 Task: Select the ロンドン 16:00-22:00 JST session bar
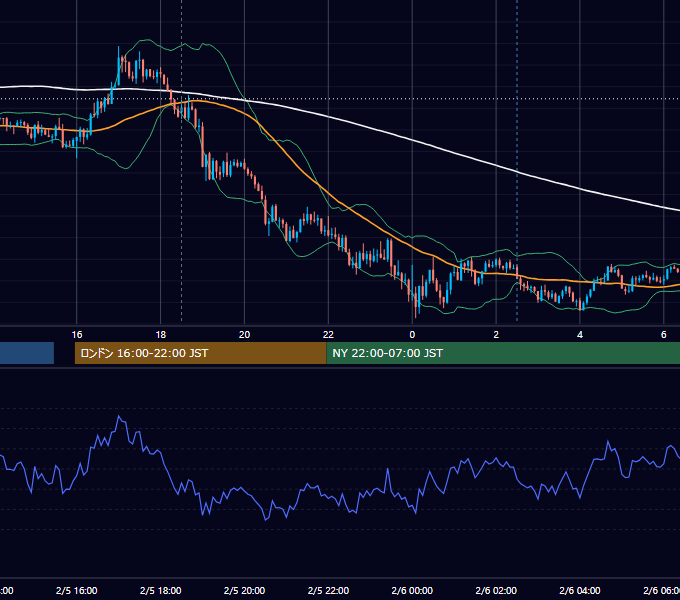(200, 353)
